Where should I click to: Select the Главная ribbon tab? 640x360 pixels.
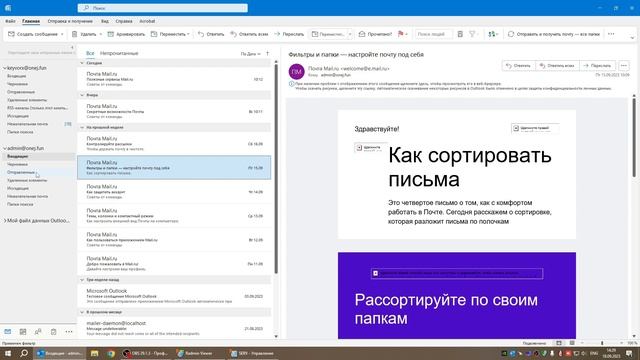[x=31, y=21]
